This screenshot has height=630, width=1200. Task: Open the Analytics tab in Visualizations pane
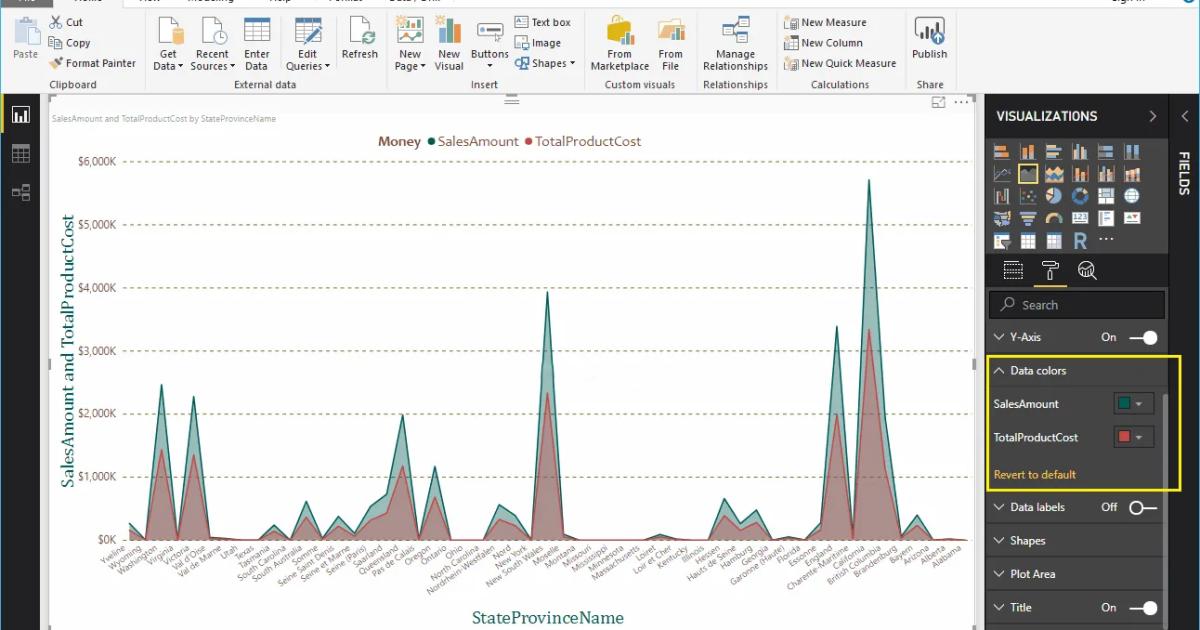pyautogui.click(x=1087, y=269)
